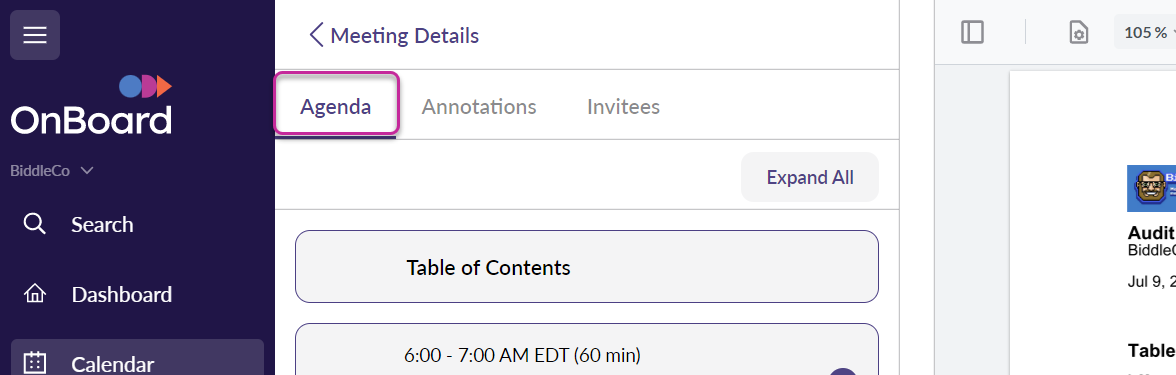Open the document settings gear-page icon
The image size is (1176, 375).
point(1078,32)
